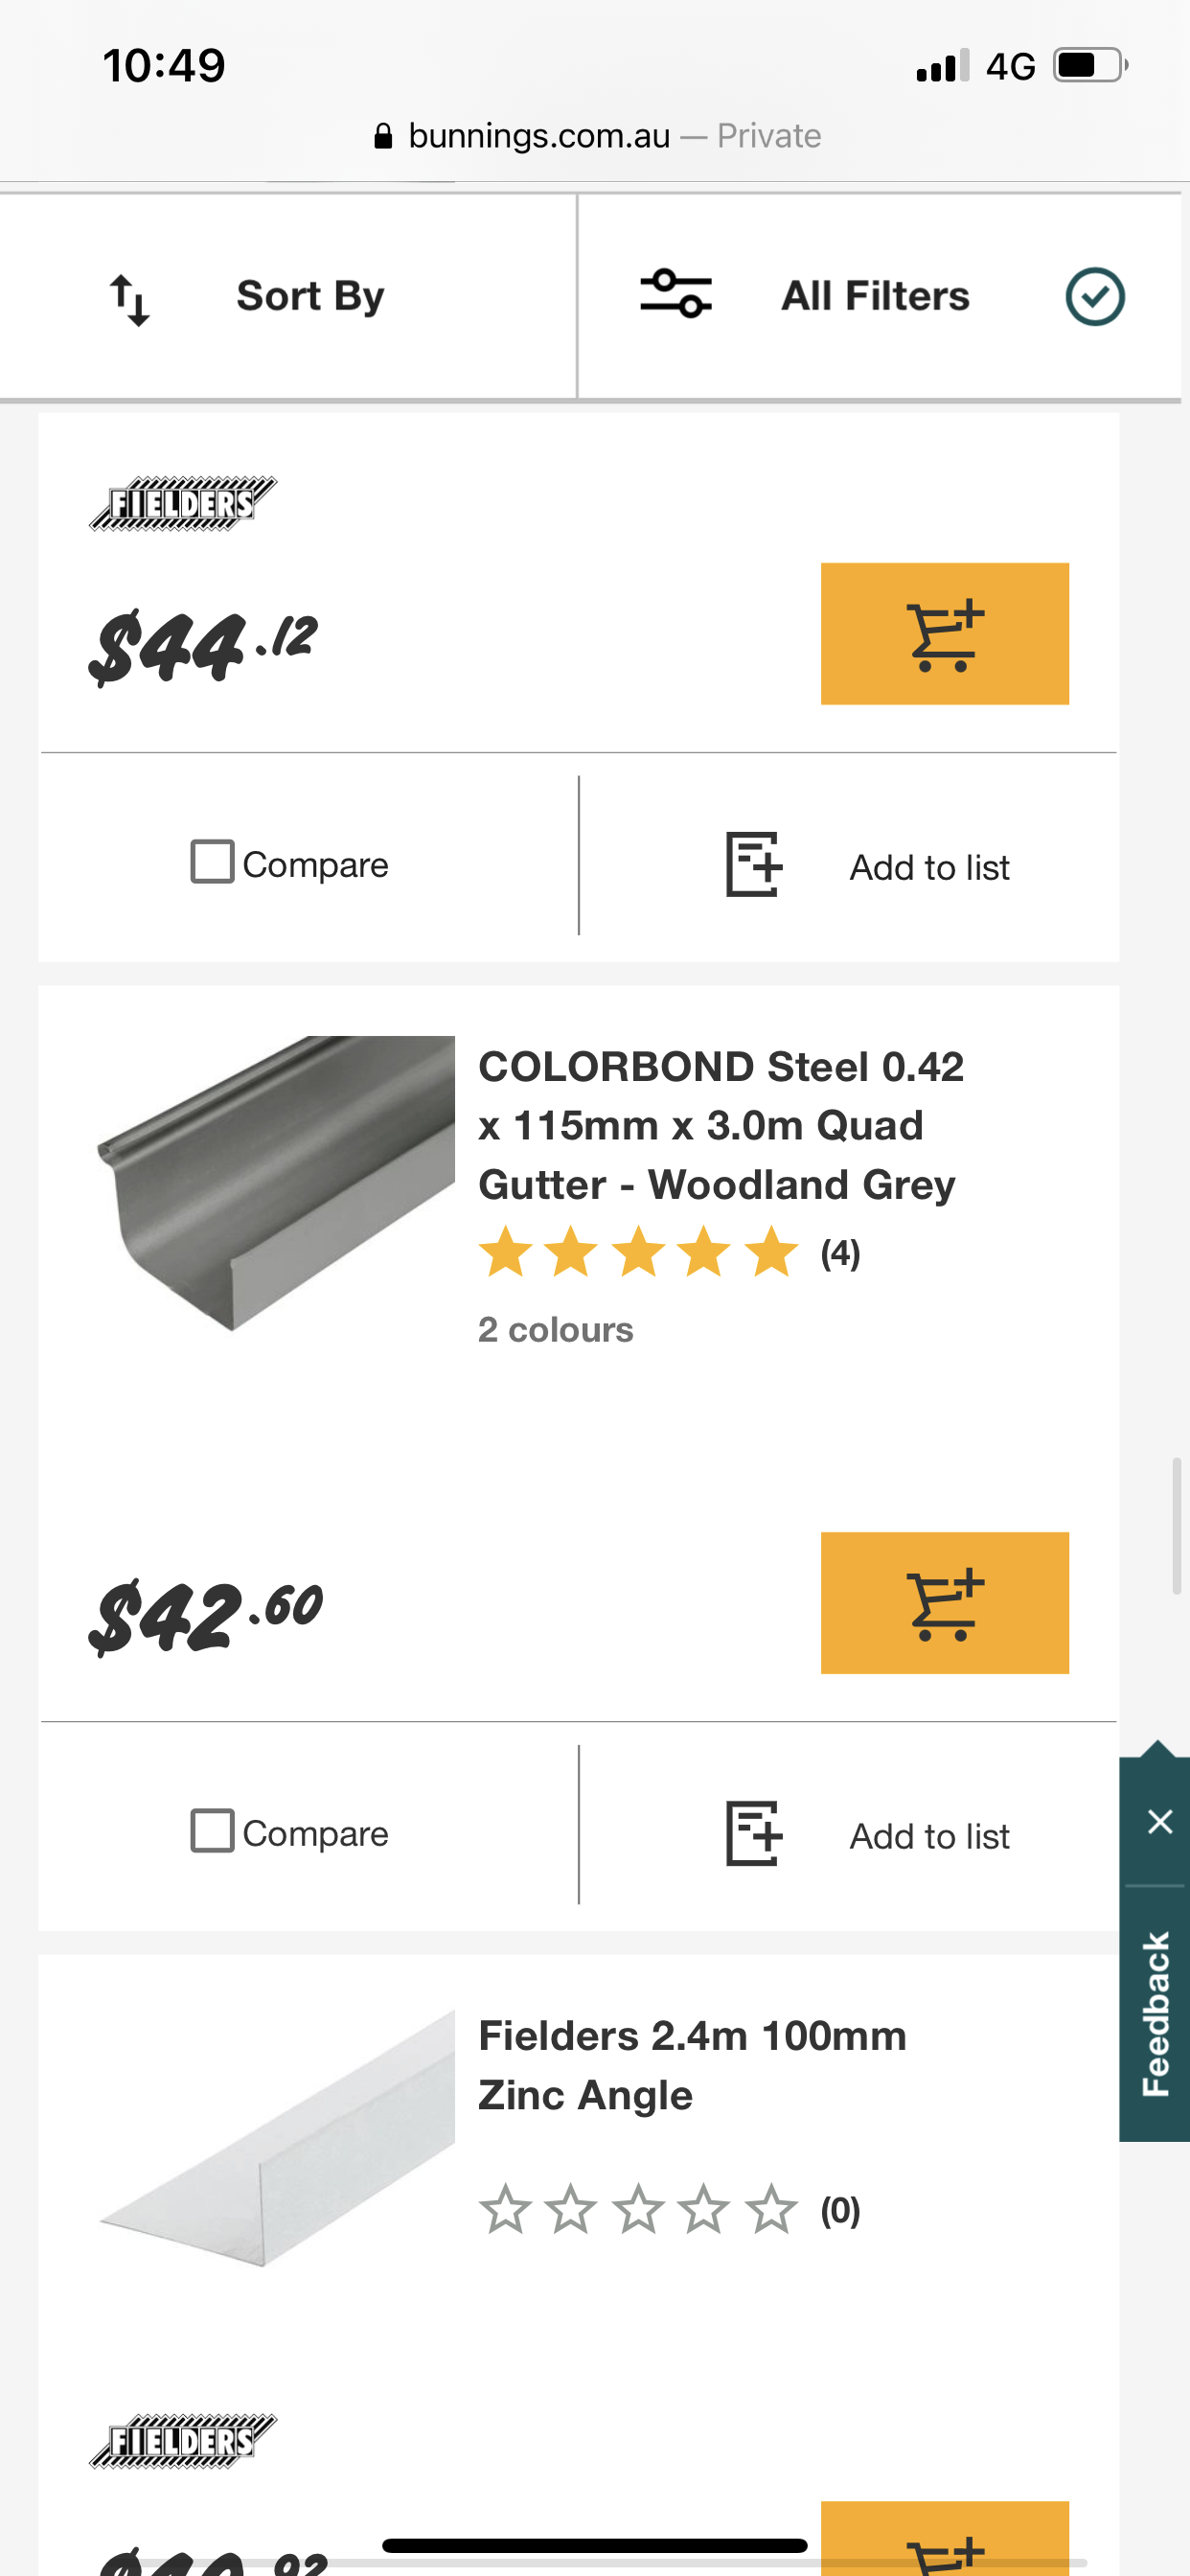Screen dimensions: 1190x2576
Task: Open the COLORBOND Quad Gutter product page
Action: click(718, 1124)
